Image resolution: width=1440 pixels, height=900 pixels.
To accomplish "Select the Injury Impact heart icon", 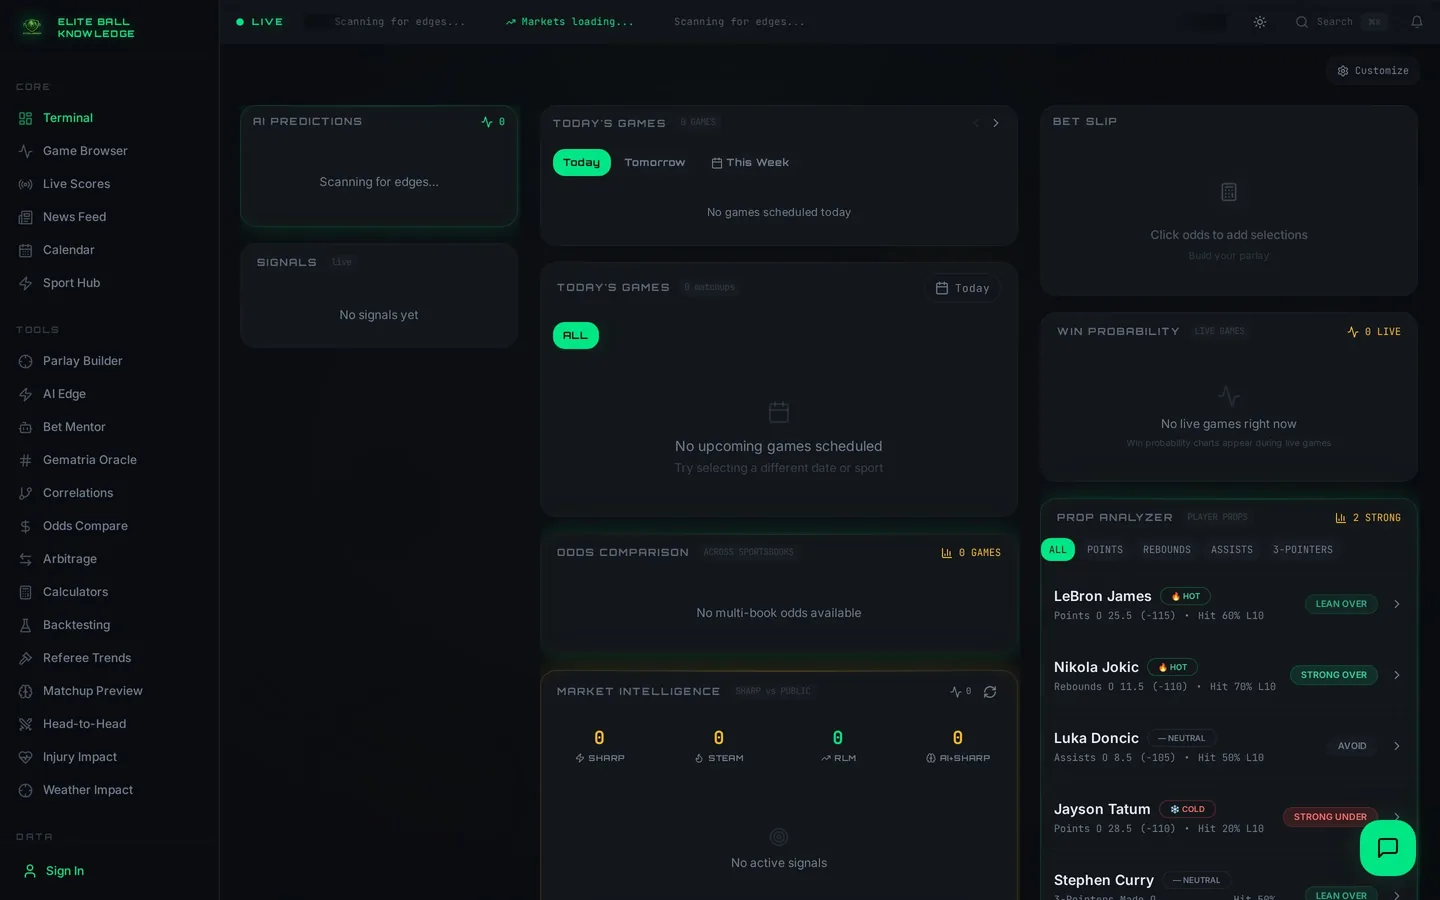I will click(x=25, y=757).
